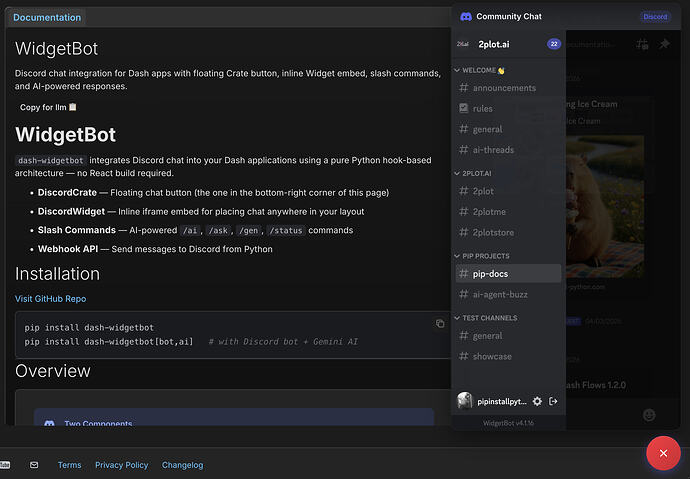
Task: Click the 2plot.ai server logo icon
Action: (x=462, y=44)
